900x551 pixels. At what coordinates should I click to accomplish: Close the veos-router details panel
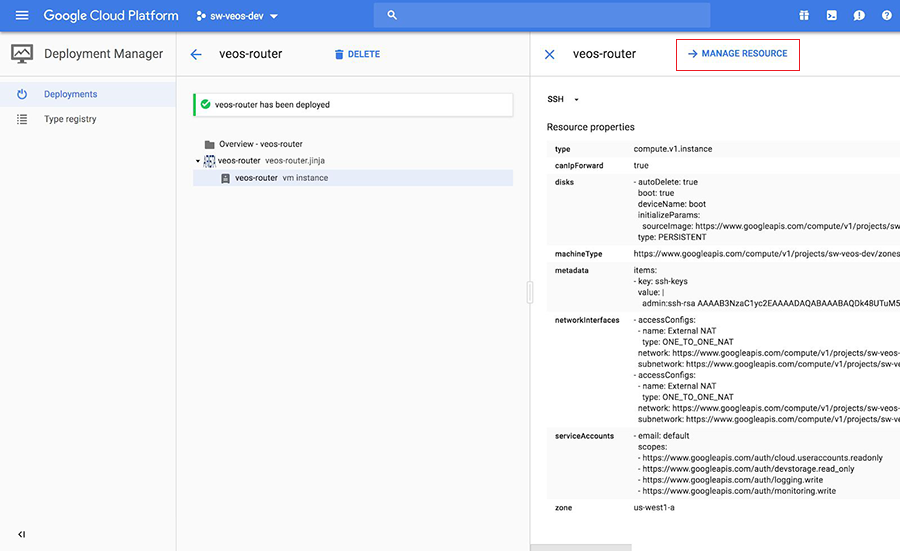[549, 55]
